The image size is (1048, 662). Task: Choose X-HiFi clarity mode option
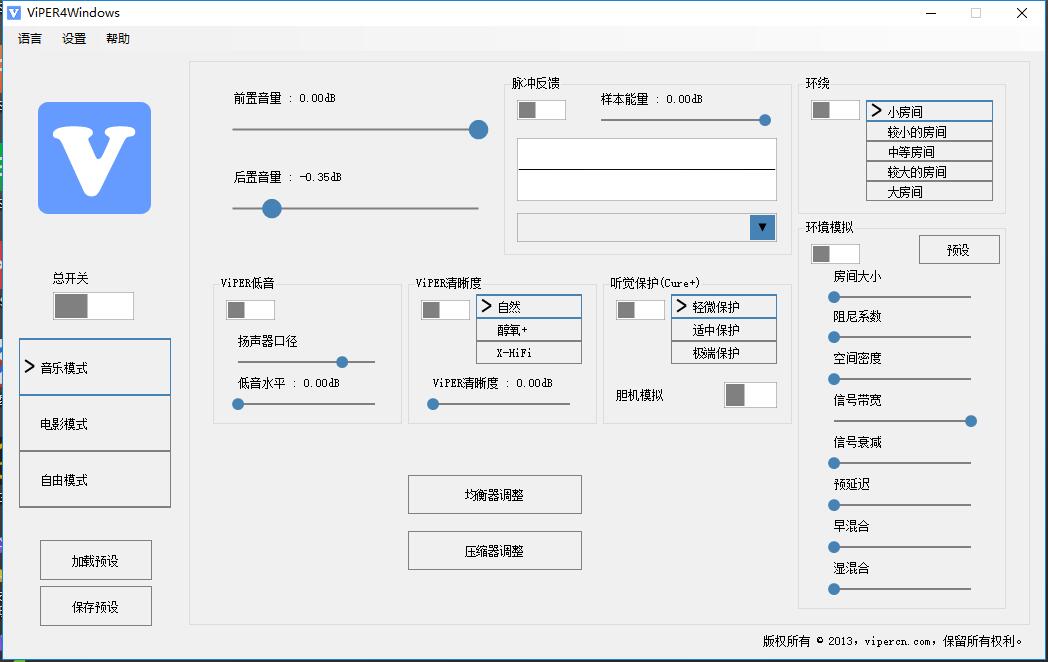(x=528, y=353)
